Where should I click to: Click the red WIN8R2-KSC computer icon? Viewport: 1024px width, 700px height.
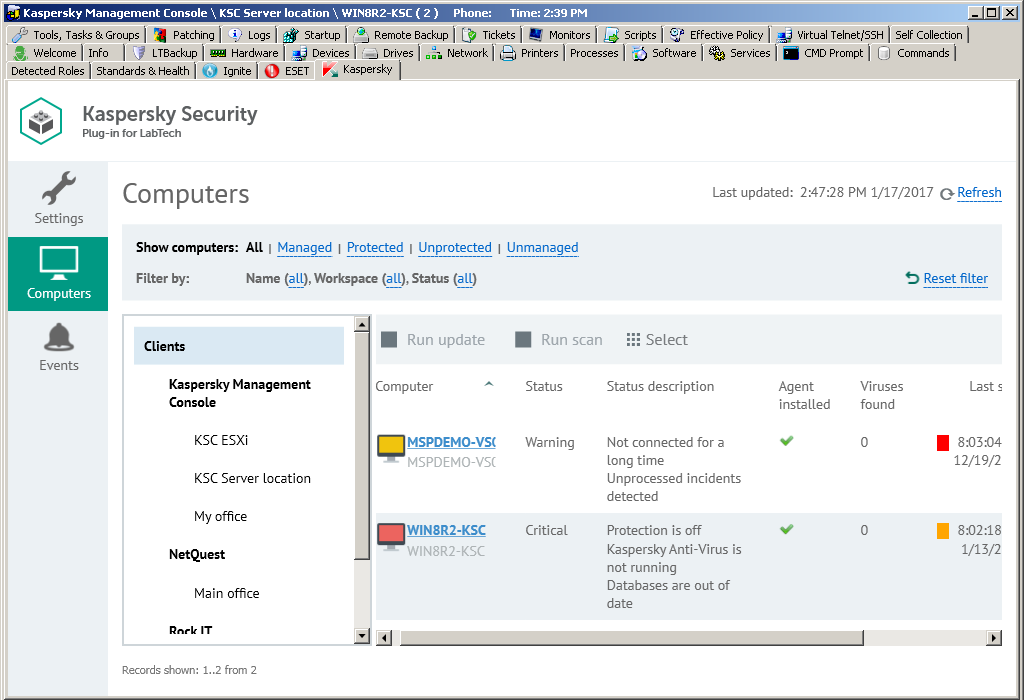(x=390, y=535)
